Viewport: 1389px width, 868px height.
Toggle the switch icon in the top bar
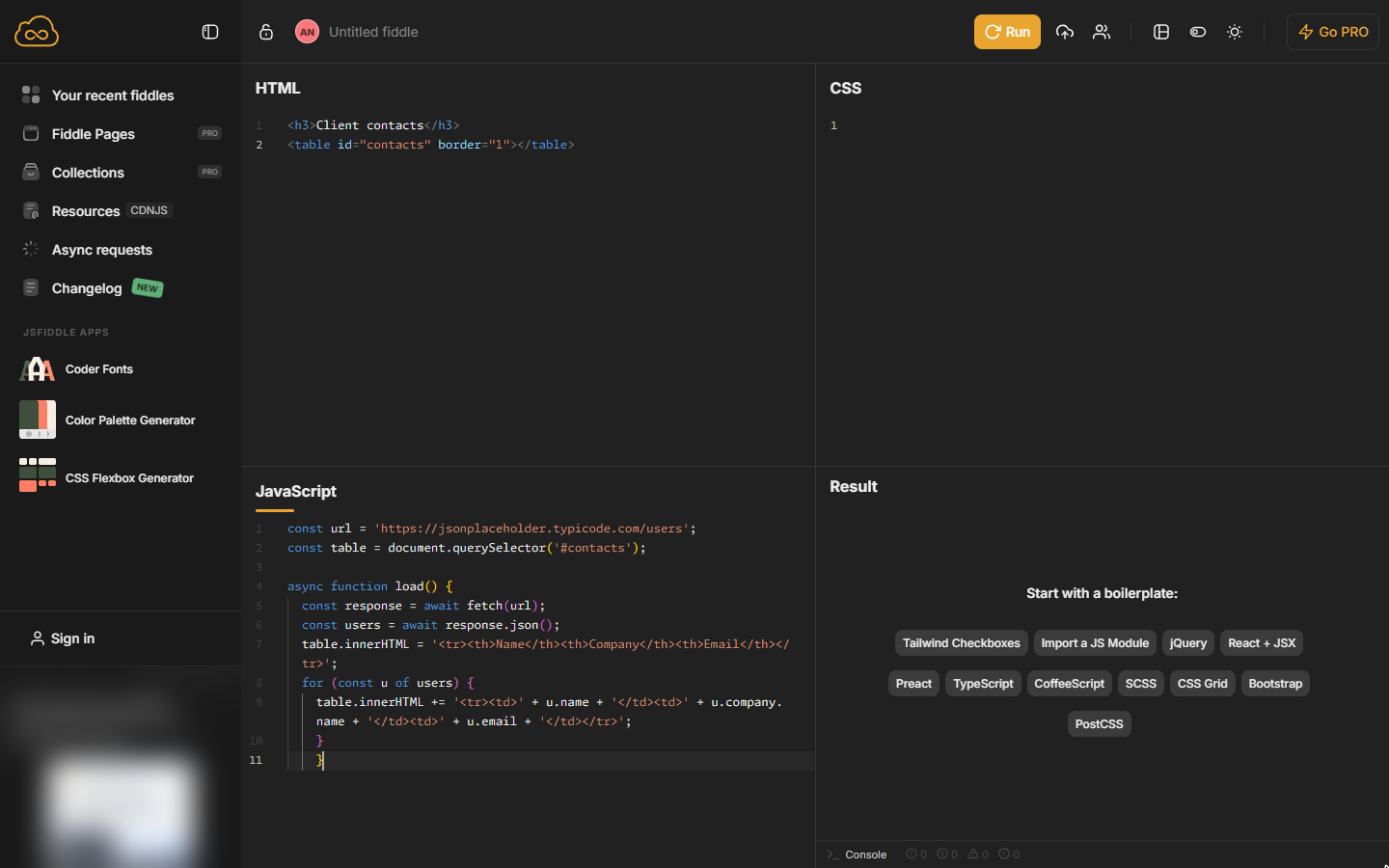(x=1198, y=32)
